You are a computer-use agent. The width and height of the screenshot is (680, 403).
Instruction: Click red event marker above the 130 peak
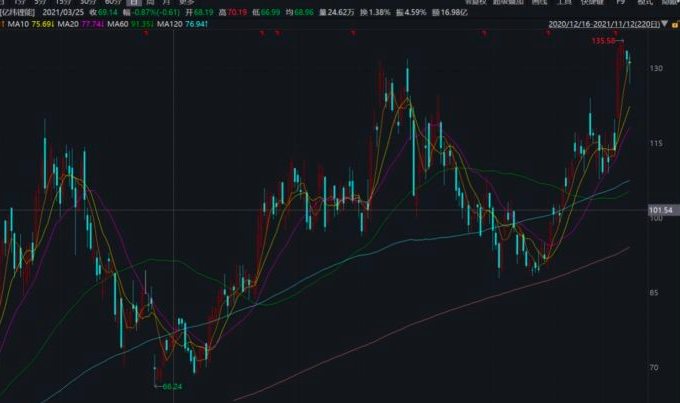353,33
